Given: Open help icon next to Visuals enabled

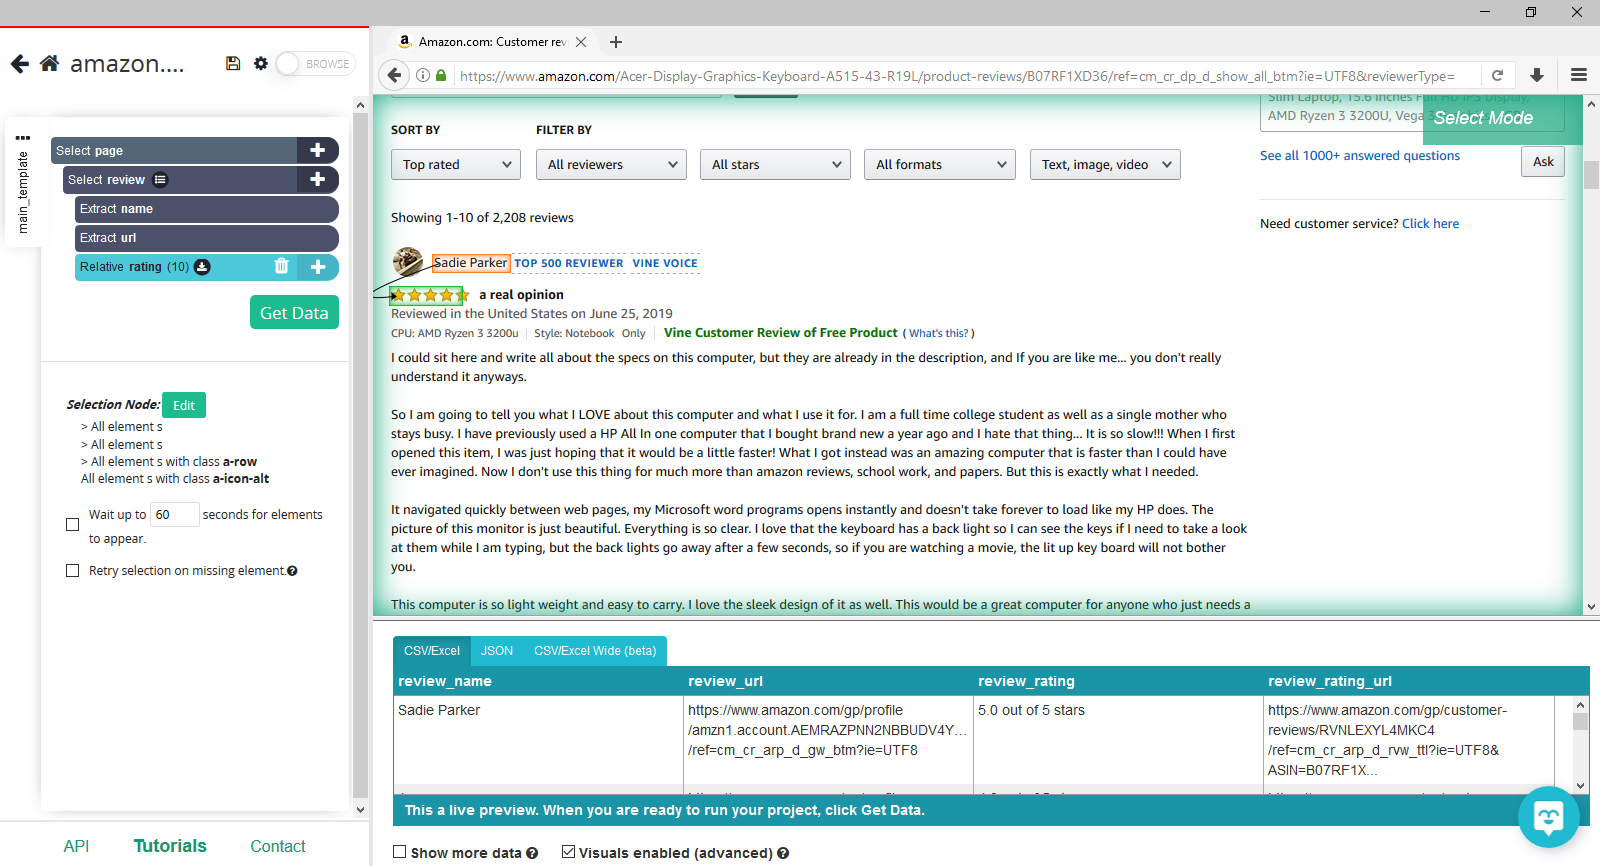Looking at the screenshot, I should [x=783, y=853].
